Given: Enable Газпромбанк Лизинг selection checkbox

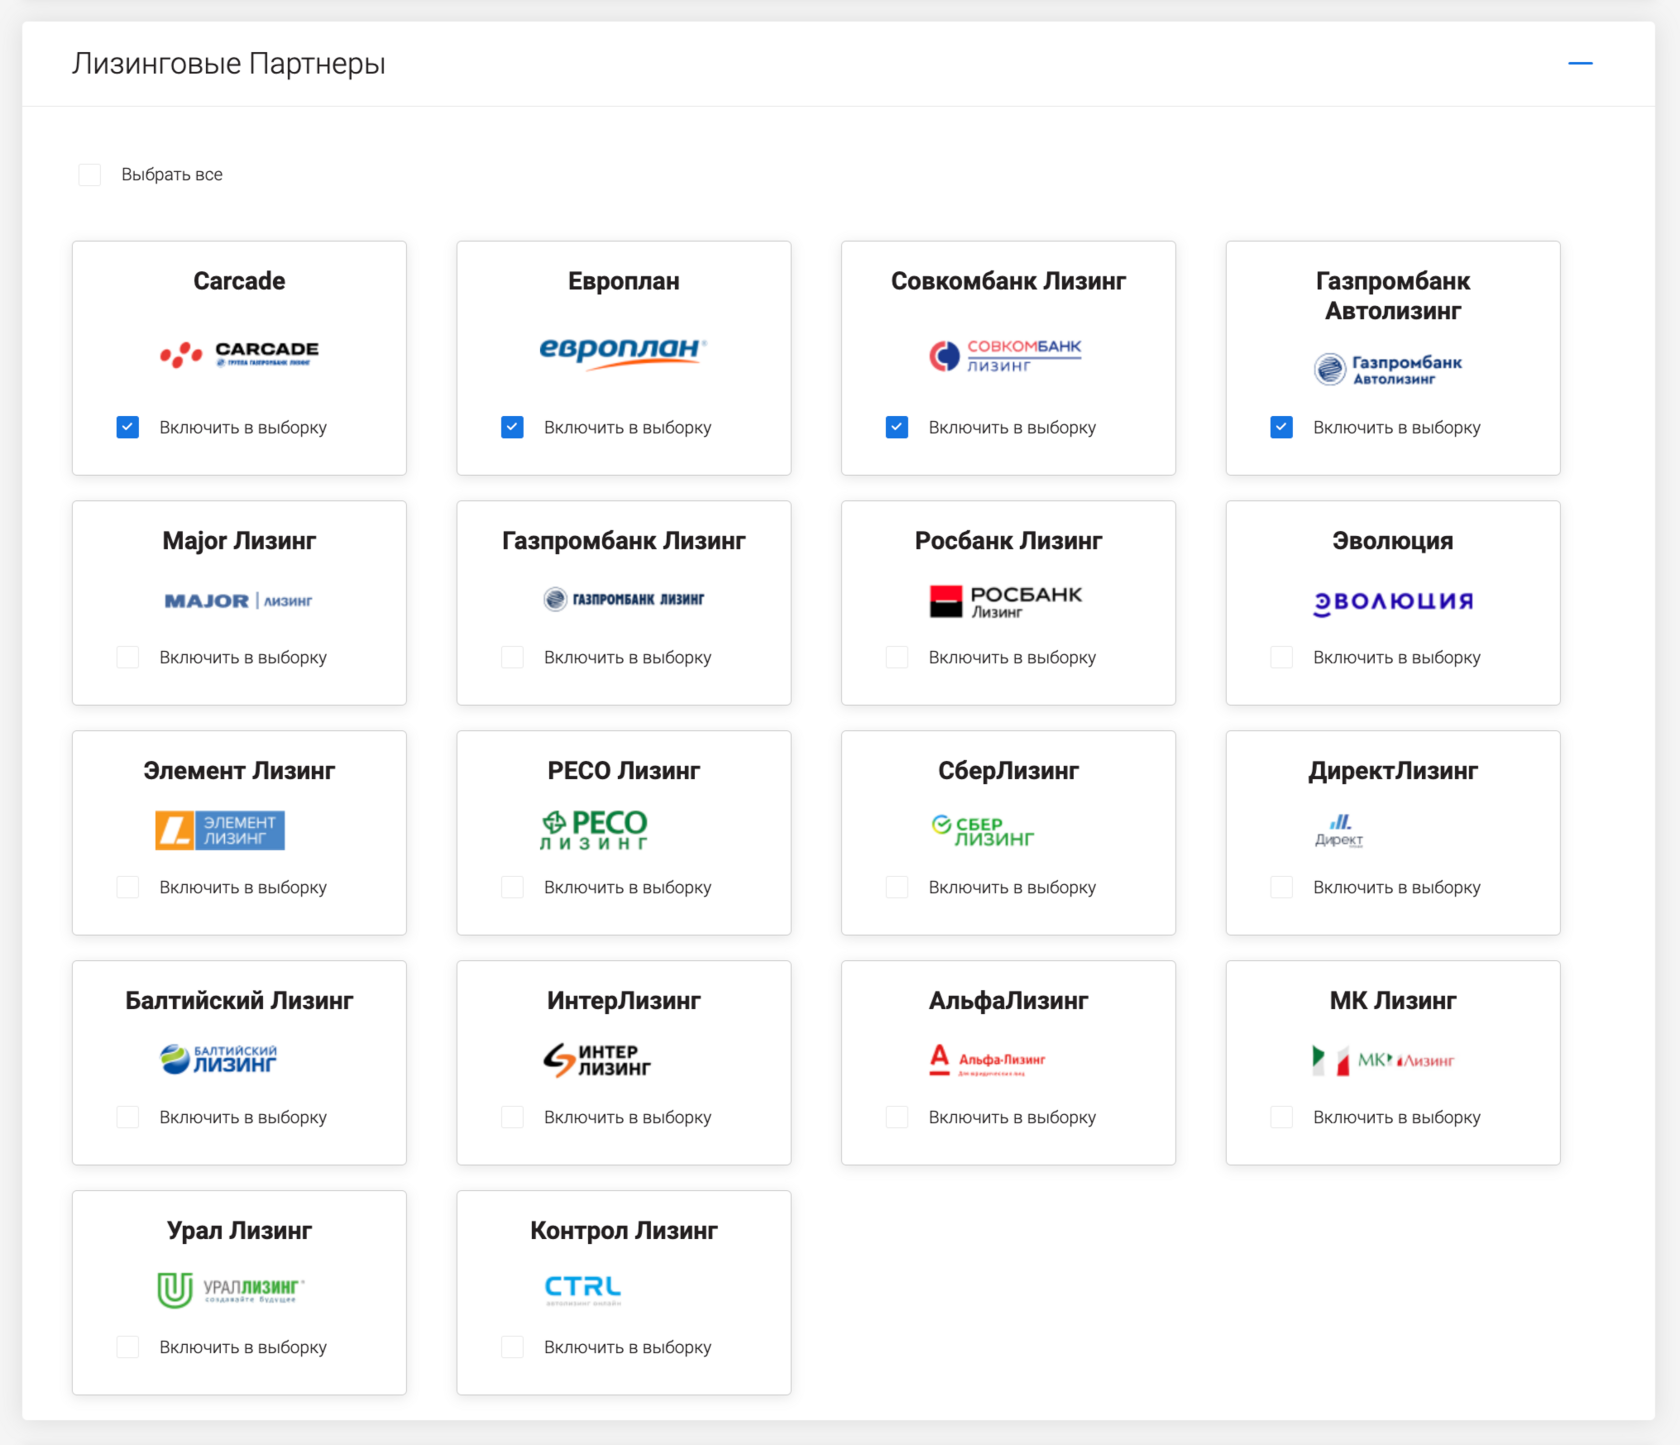Looking at the screenshot, I should (512, 658).
